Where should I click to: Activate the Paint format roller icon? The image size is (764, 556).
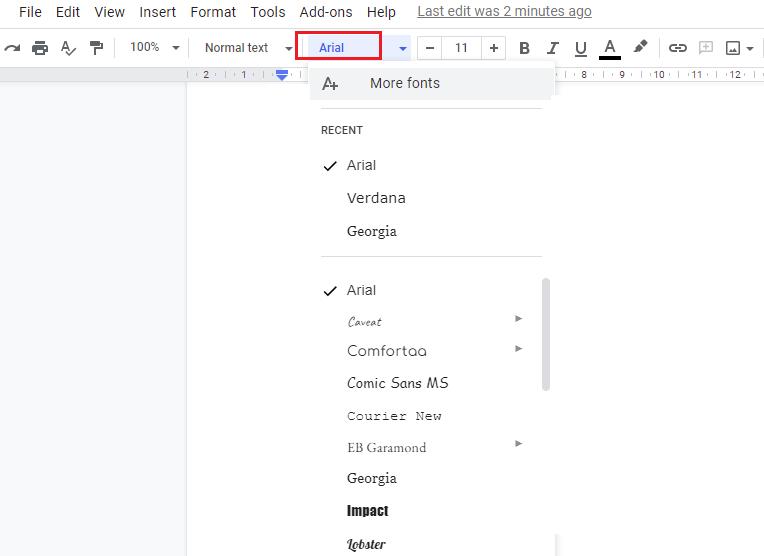coord(96,48)
